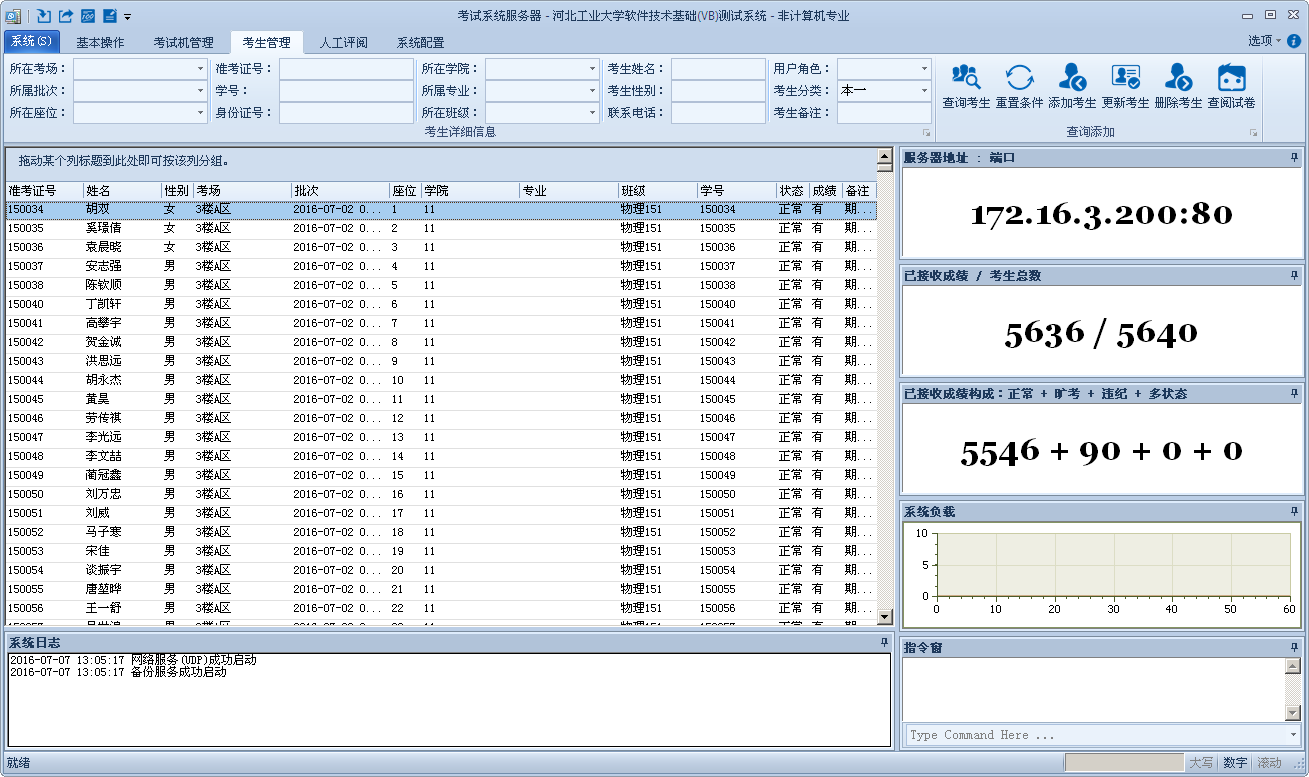
Task: Open 所在座位 dropdown
Action: click(200, 113)
